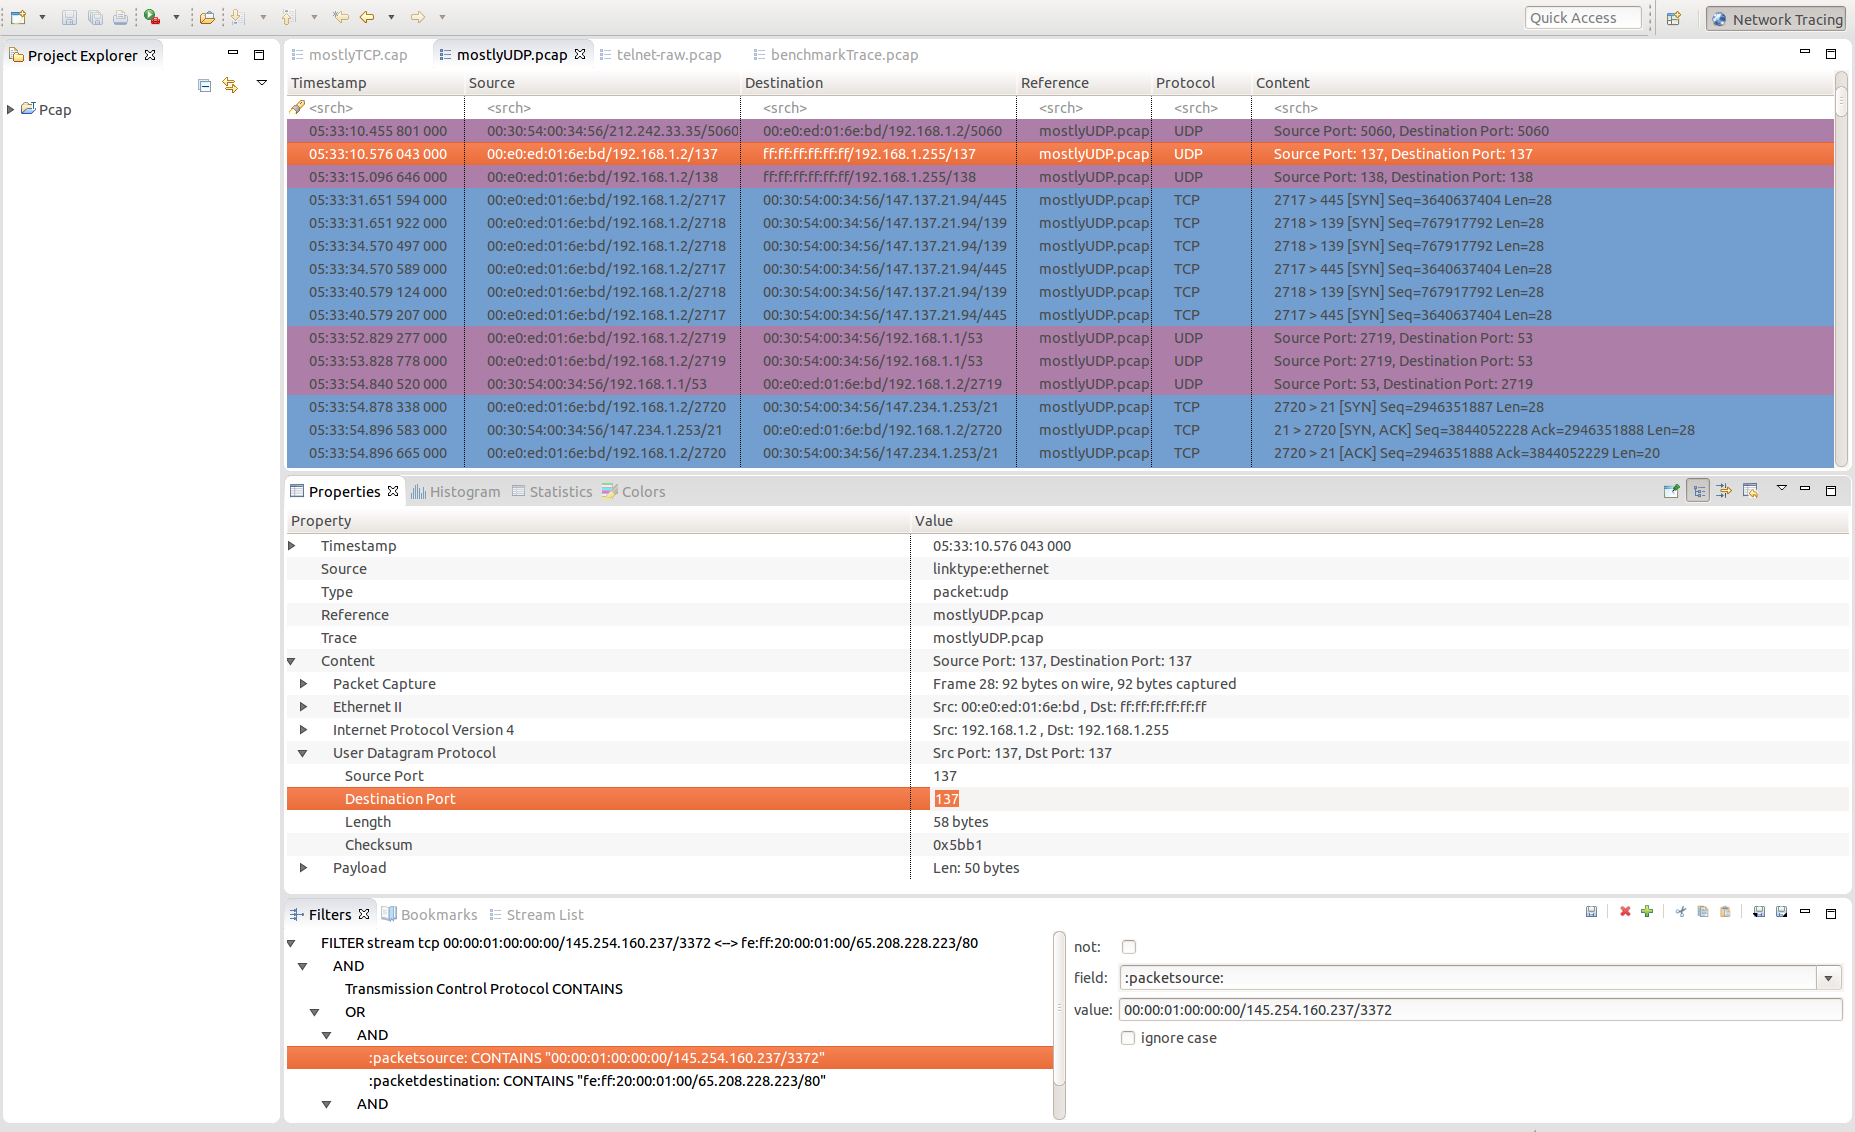
Task: Pin the Properties view to selection
Action: (1671, 491)
